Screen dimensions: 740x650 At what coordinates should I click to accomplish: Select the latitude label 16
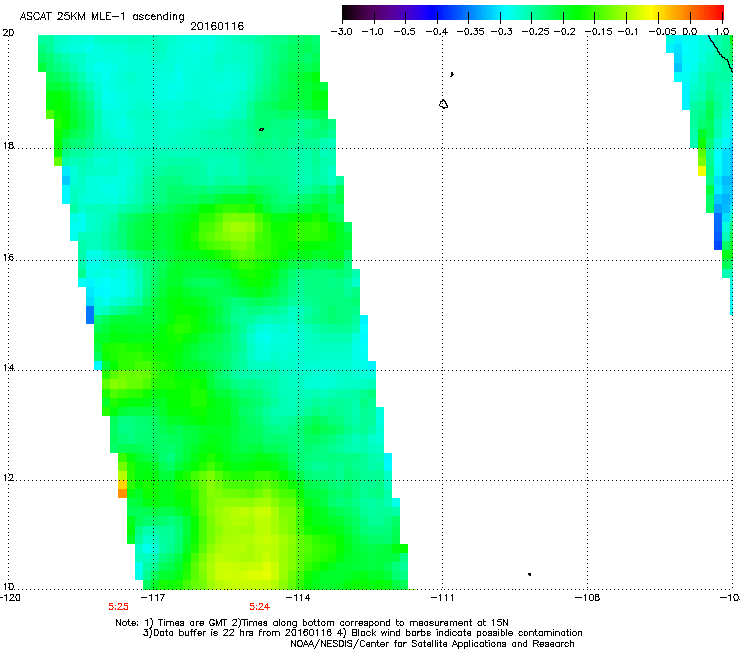pyautogui.click(x=8, y=258)
